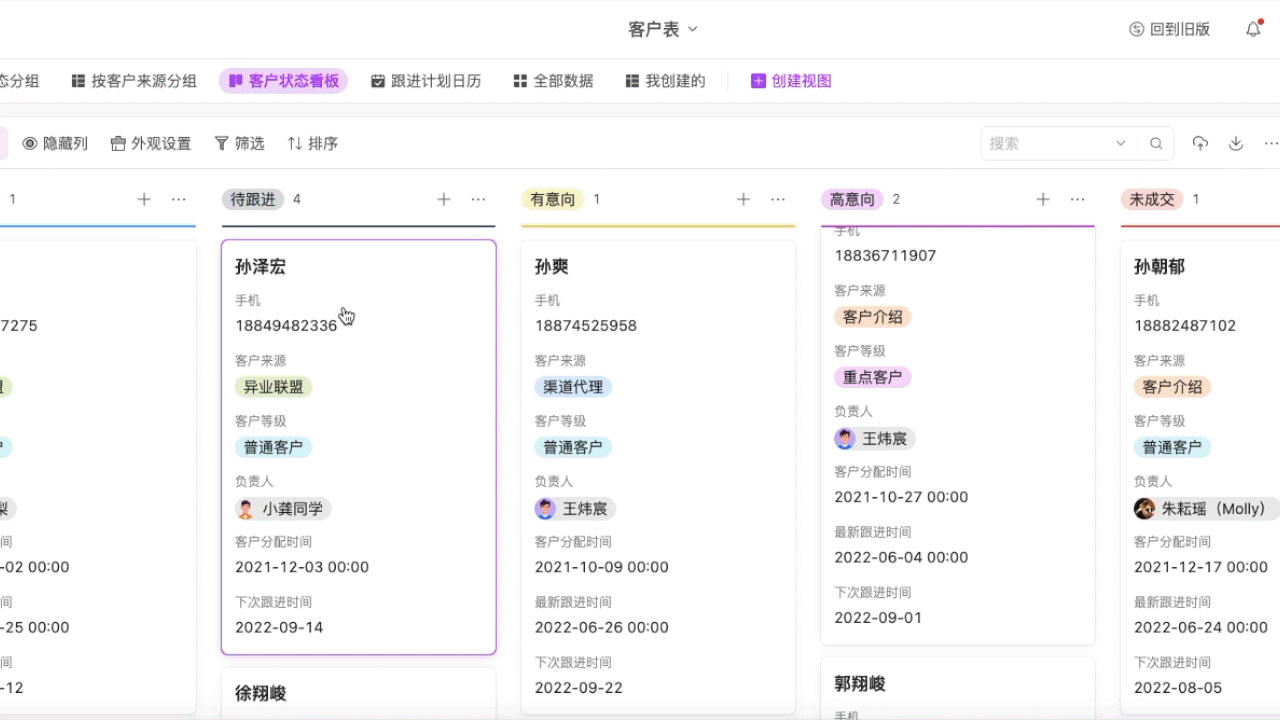
Task: Click next follow-up date 2022-09-01
Action: [x=879, y=618]
